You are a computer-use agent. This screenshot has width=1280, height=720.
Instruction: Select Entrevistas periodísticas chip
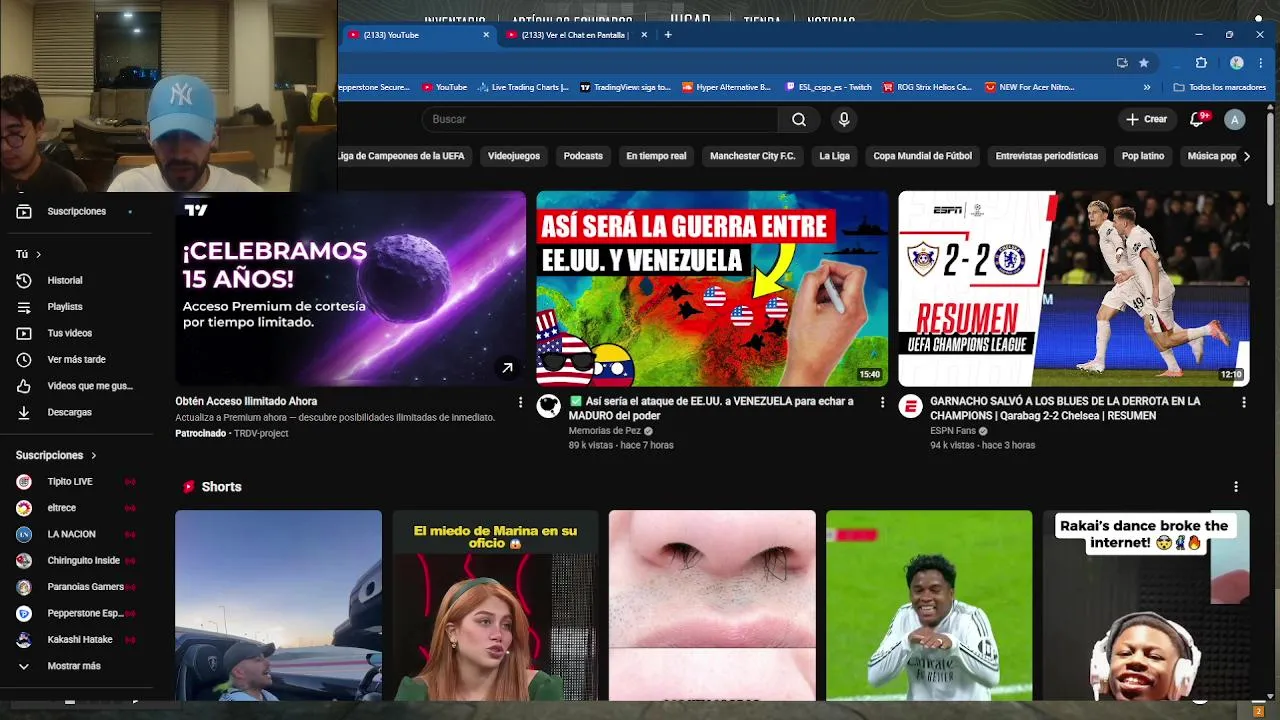click(x=1047, y=156)
